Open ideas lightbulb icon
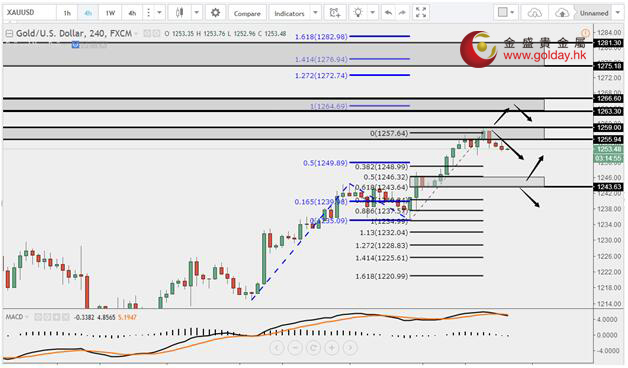 click(358, 13)
